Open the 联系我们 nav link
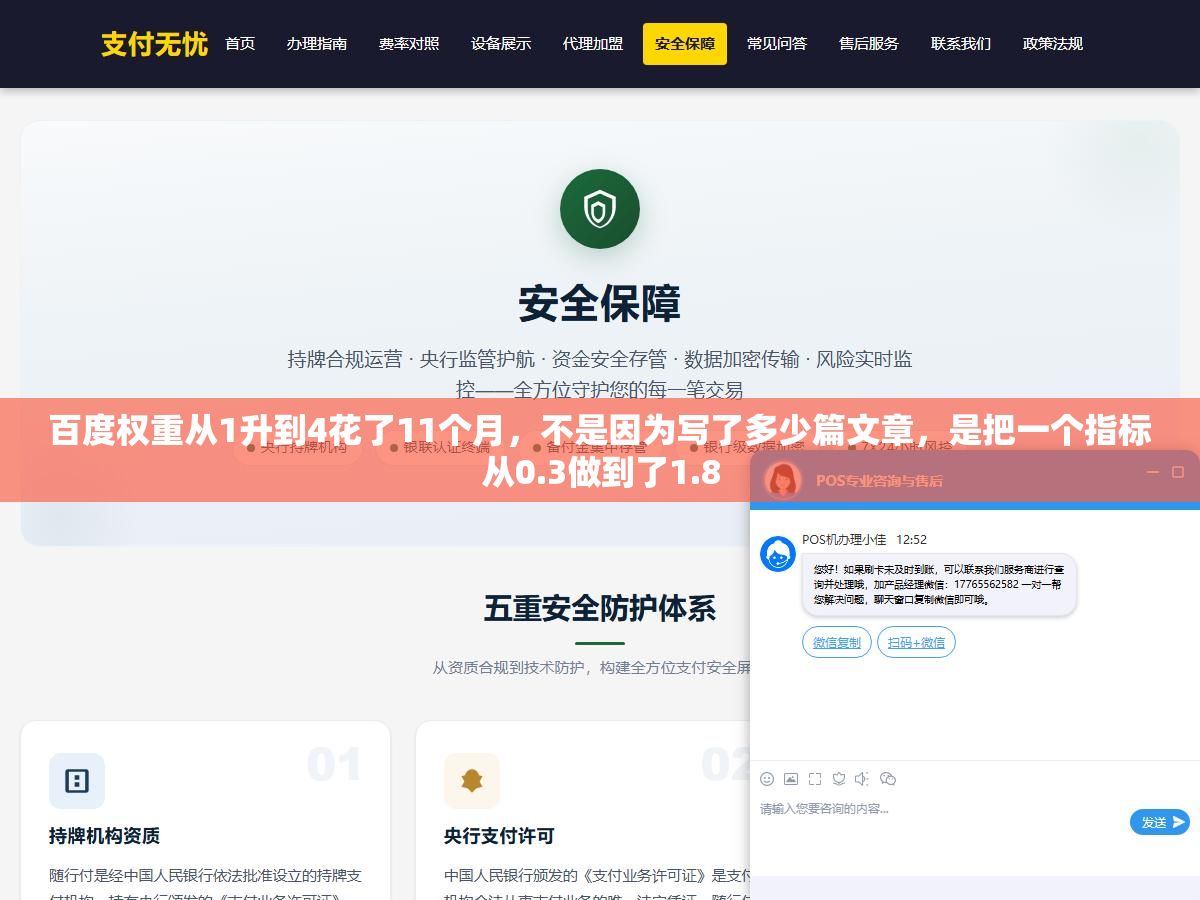This screenshot has width=1200, height=900. 961,44
